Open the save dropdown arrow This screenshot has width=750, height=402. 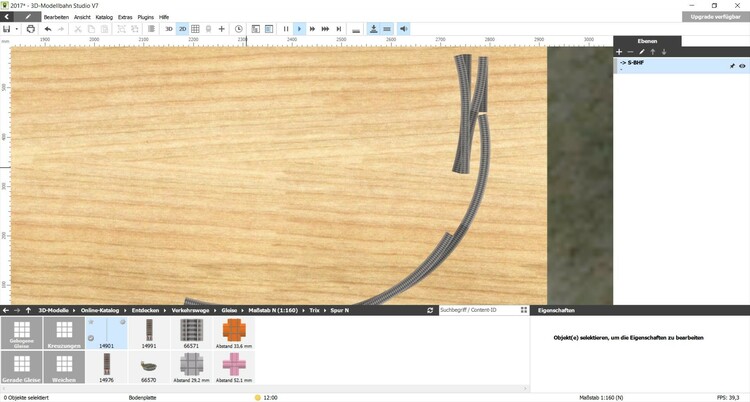click(x=17, y=29)
